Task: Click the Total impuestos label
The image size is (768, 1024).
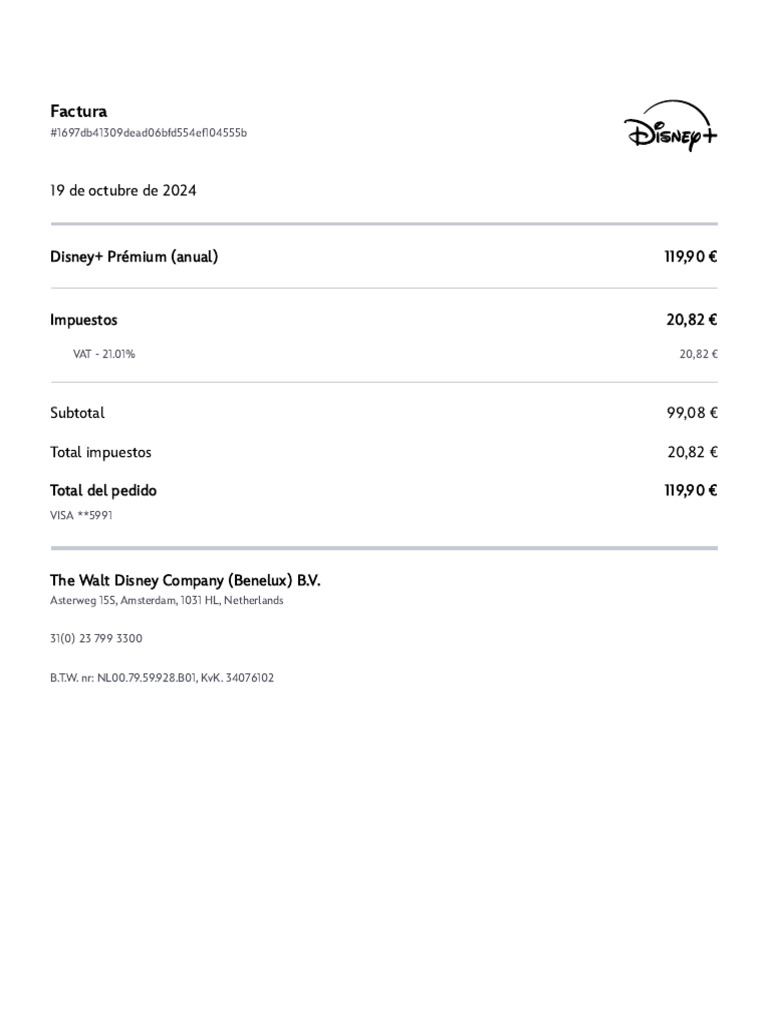Action: pos(101,452)
